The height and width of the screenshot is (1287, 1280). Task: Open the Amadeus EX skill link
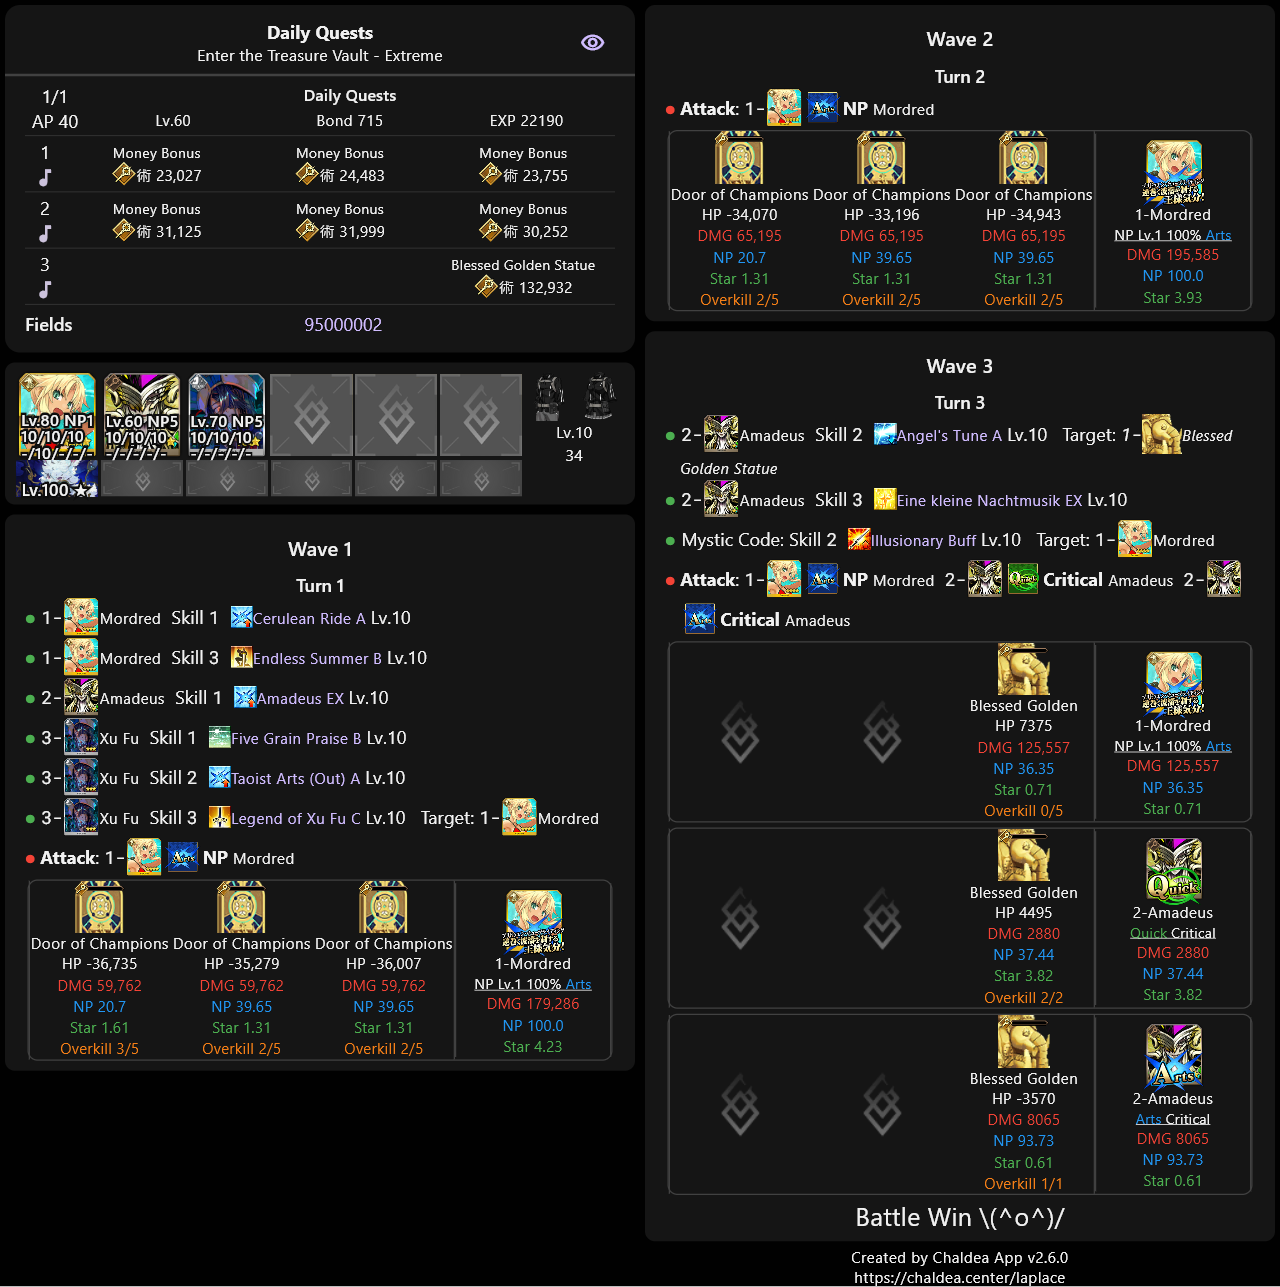(300, 699)
